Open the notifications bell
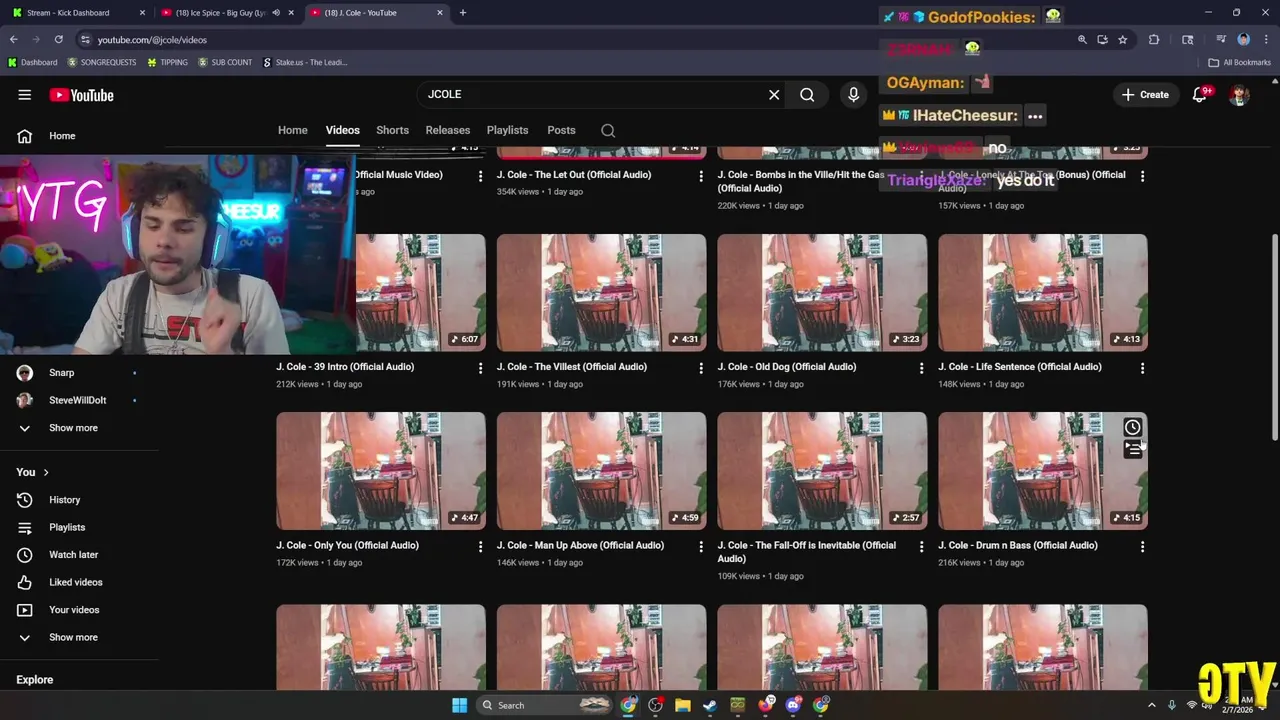Image resolution: width=1280 pixels, height=720 pixels. click(x=1200, y=95)
